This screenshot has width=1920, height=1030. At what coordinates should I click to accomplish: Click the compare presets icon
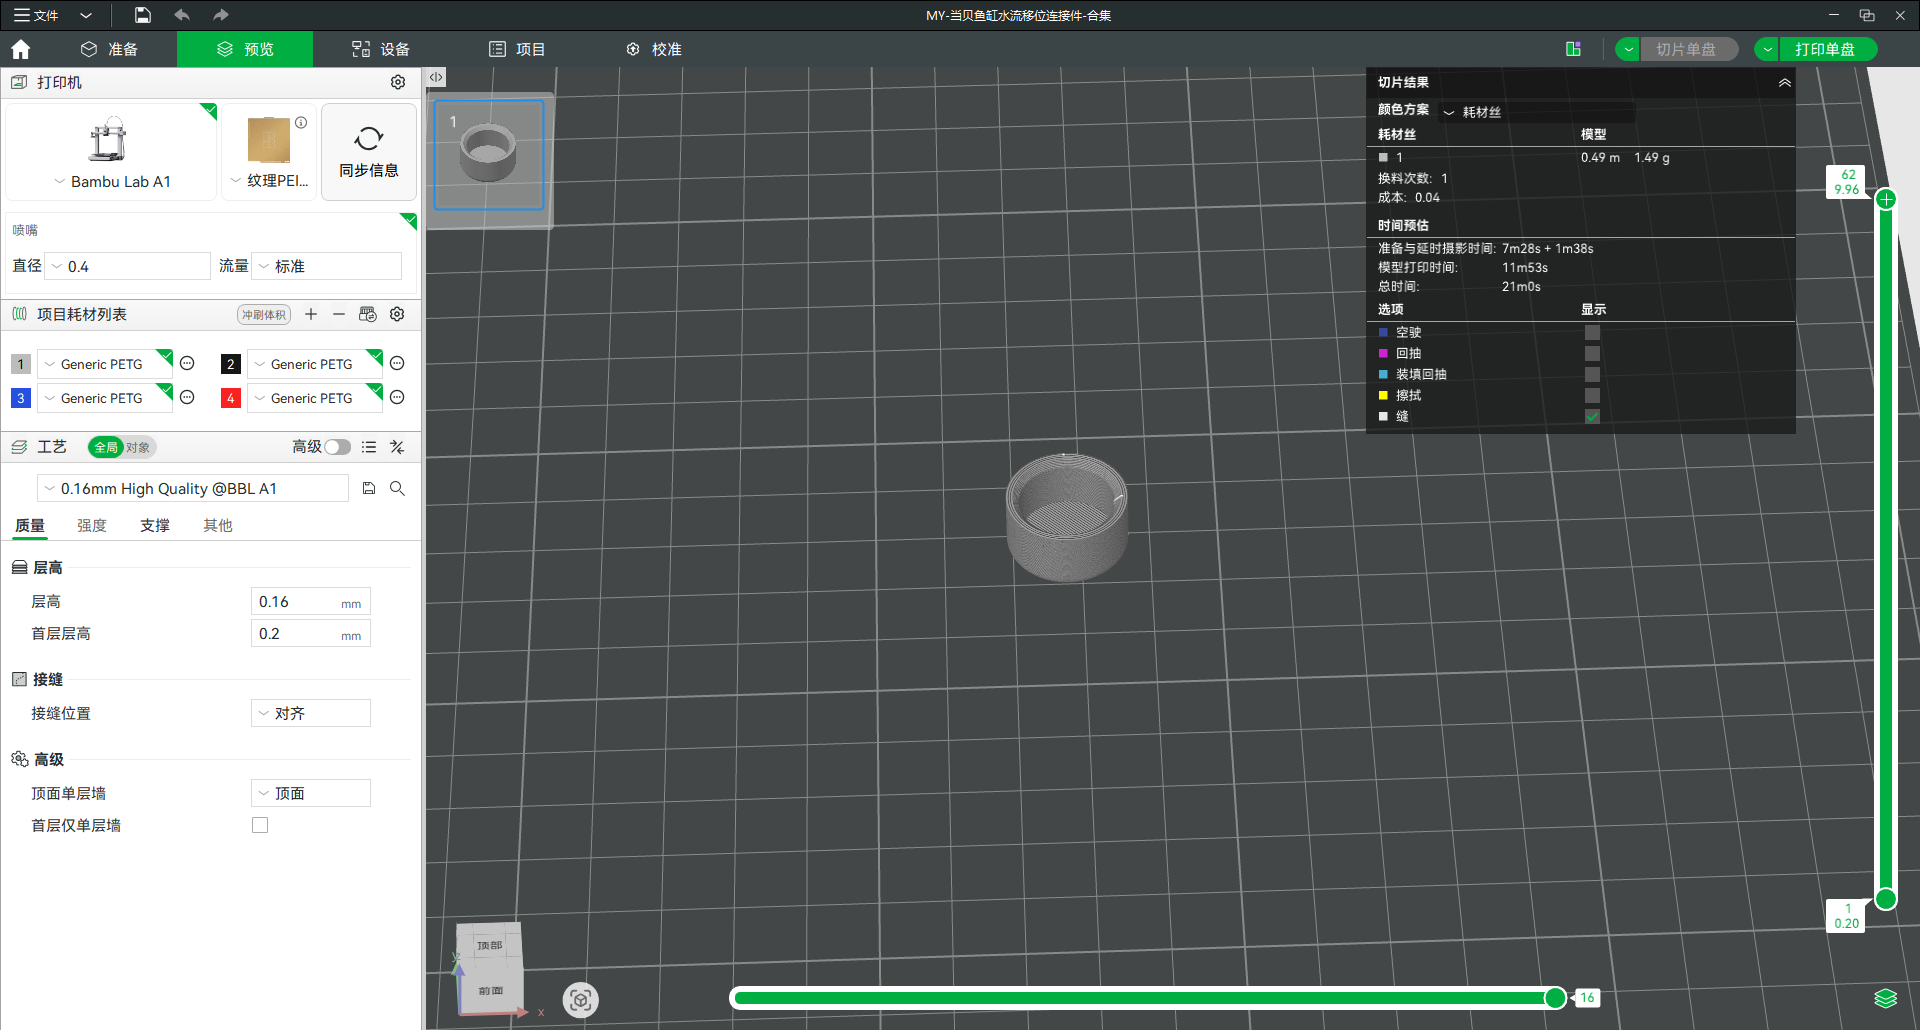pyautogui.click(x=397, y=447)
